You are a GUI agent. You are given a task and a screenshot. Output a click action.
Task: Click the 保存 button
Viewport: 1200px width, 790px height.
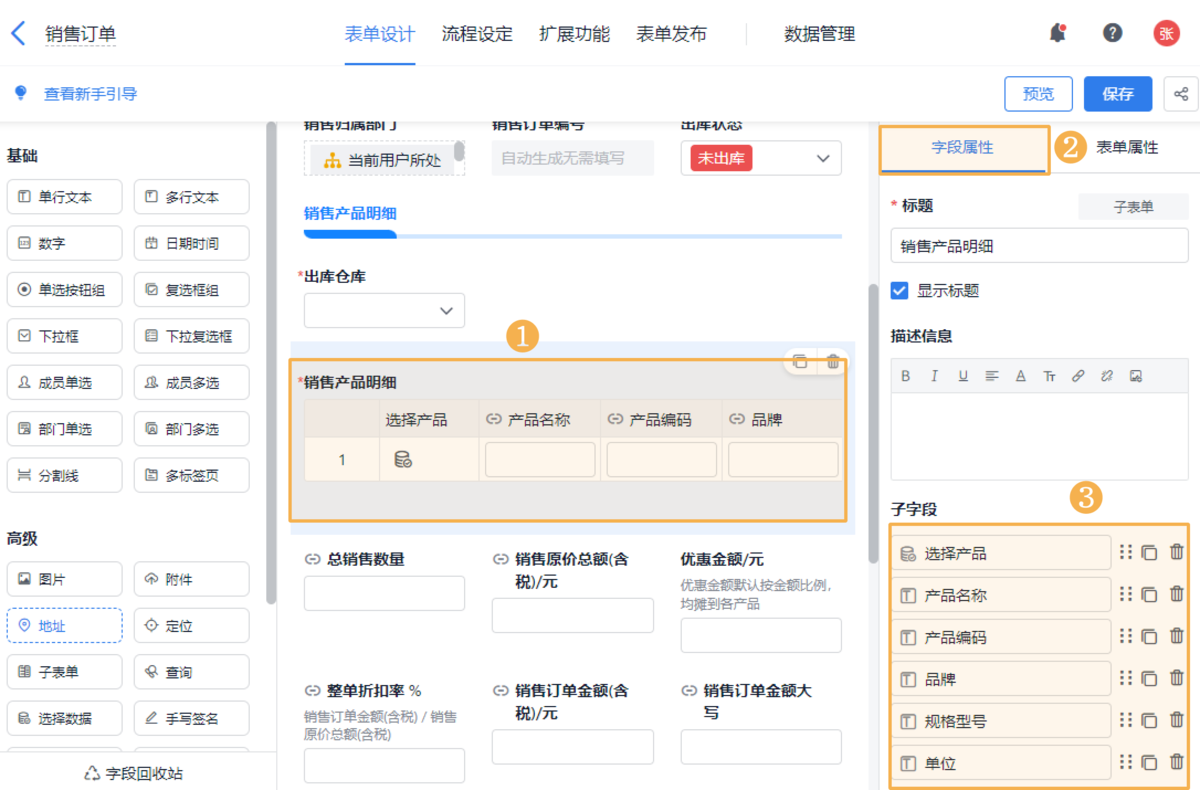coord(1117,94)
